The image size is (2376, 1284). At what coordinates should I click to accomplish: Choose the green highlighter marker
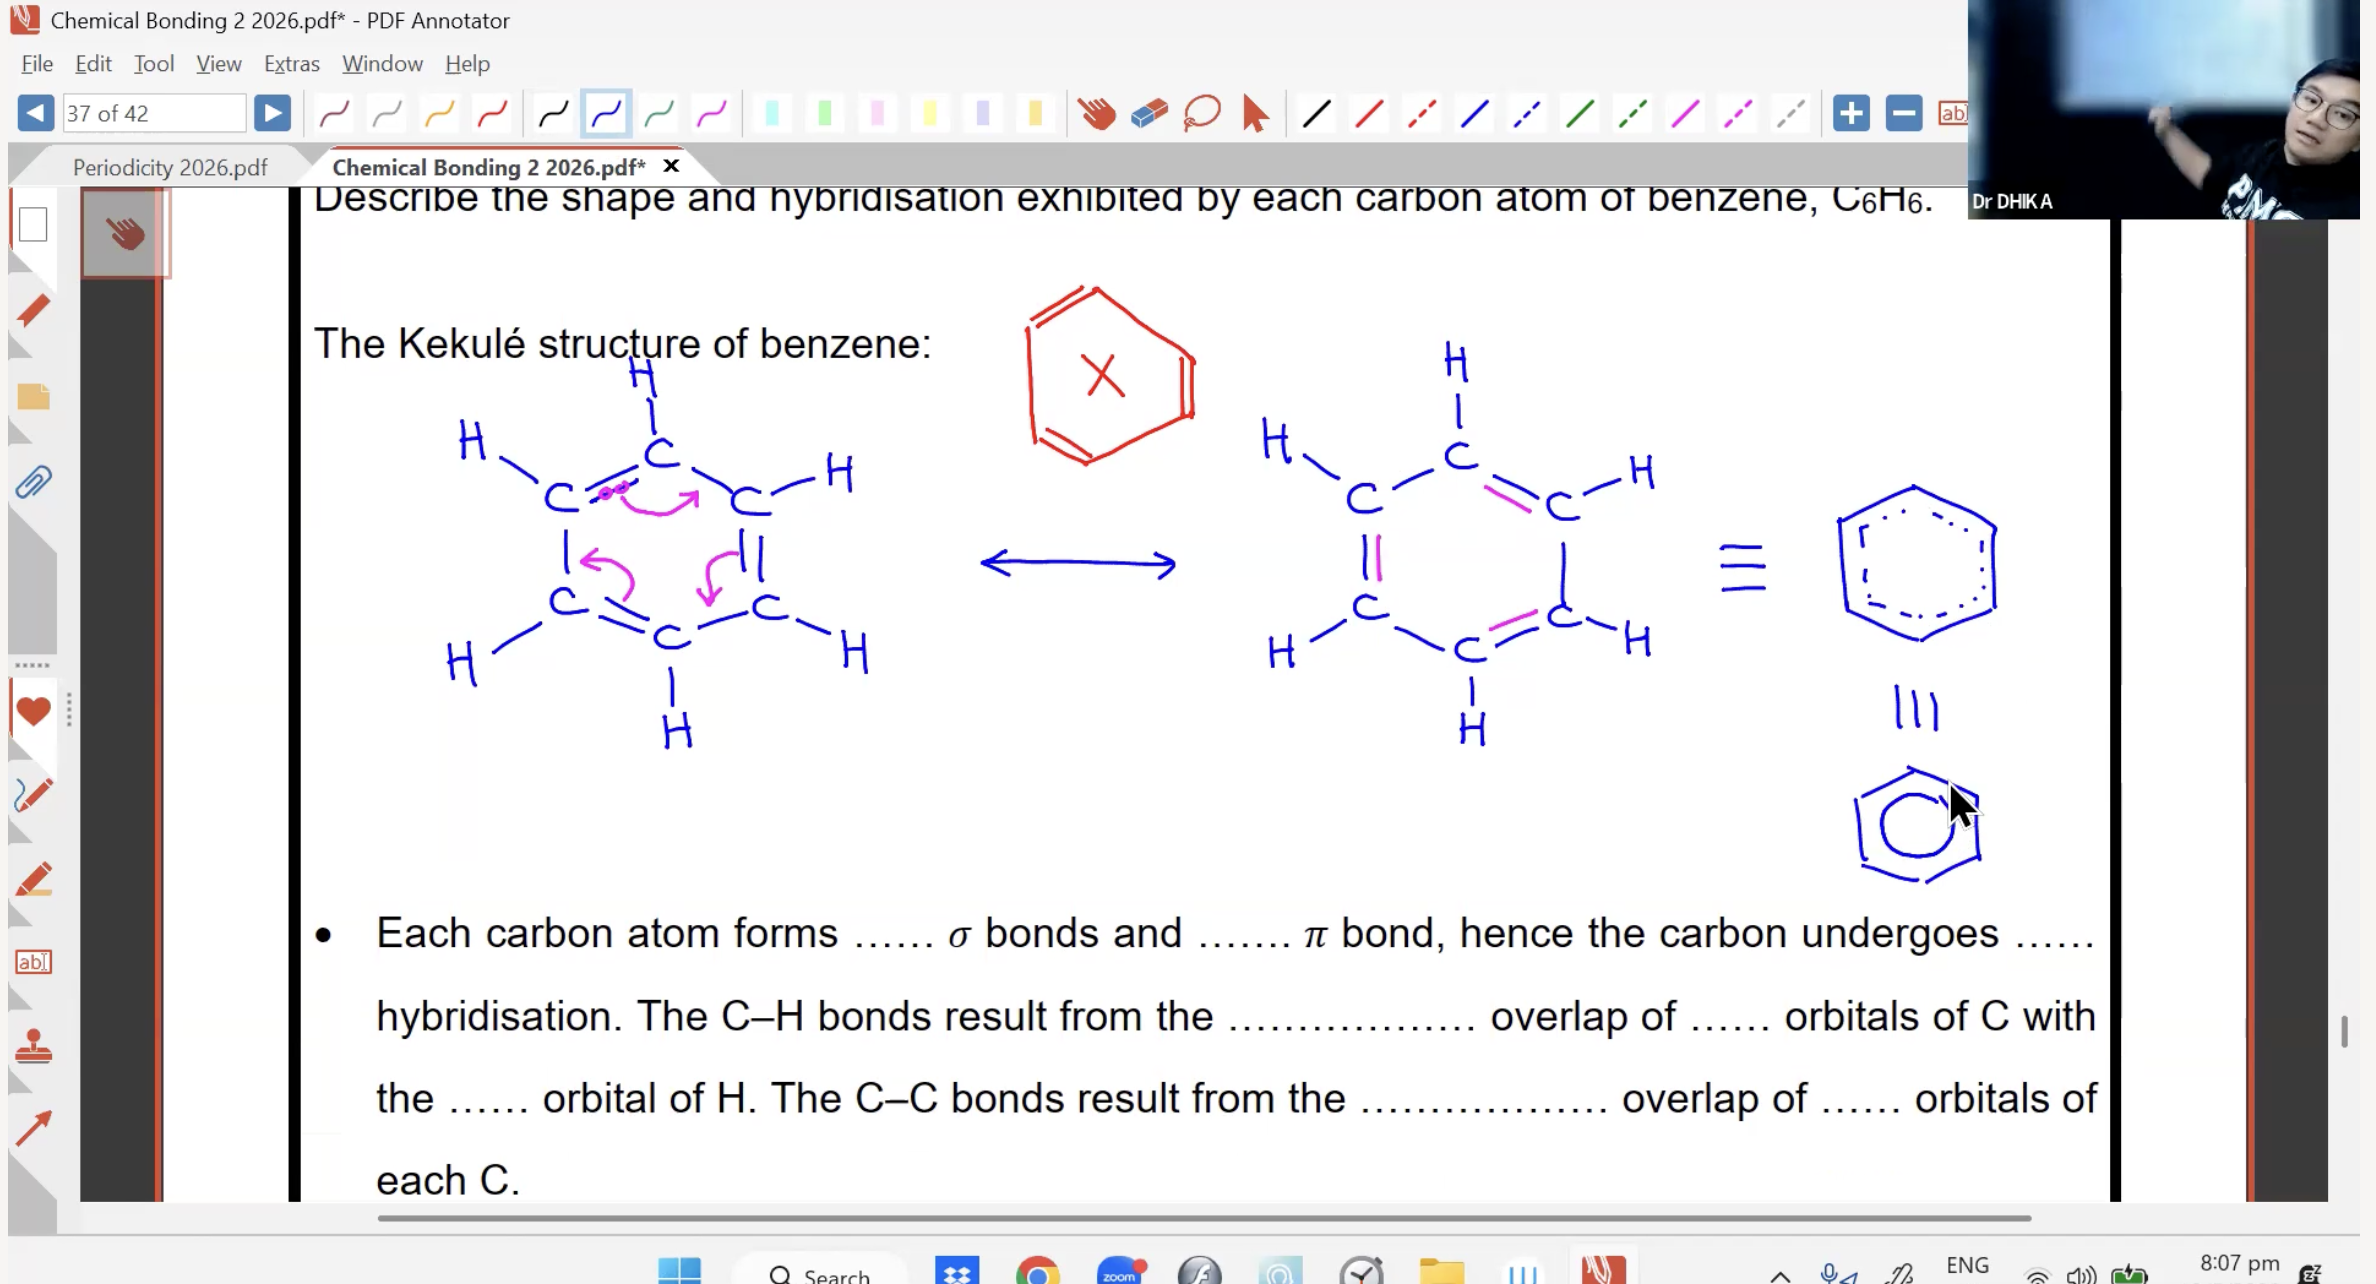tap(825, 113)
